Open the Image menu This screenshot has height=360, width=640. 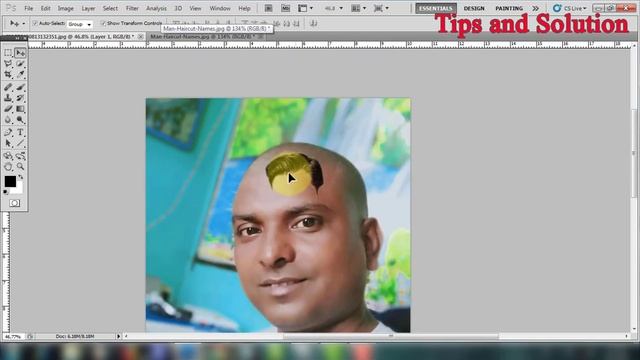65,8
